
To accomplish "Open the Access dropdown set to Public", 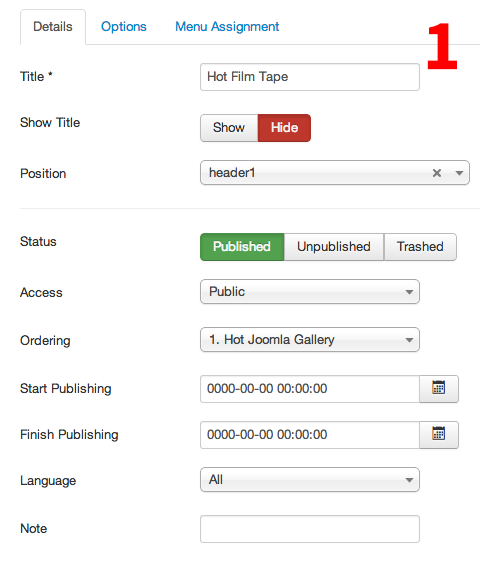I will (310, 292).
